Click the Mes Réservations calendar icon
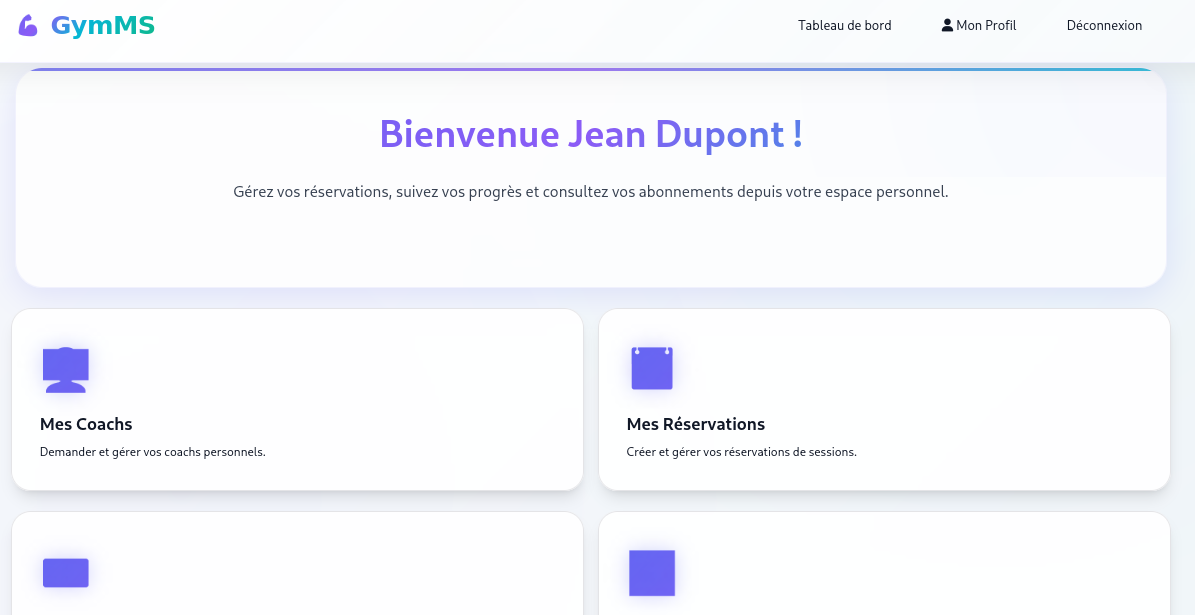Screen dimensions: 1195x615 point(652,368)
